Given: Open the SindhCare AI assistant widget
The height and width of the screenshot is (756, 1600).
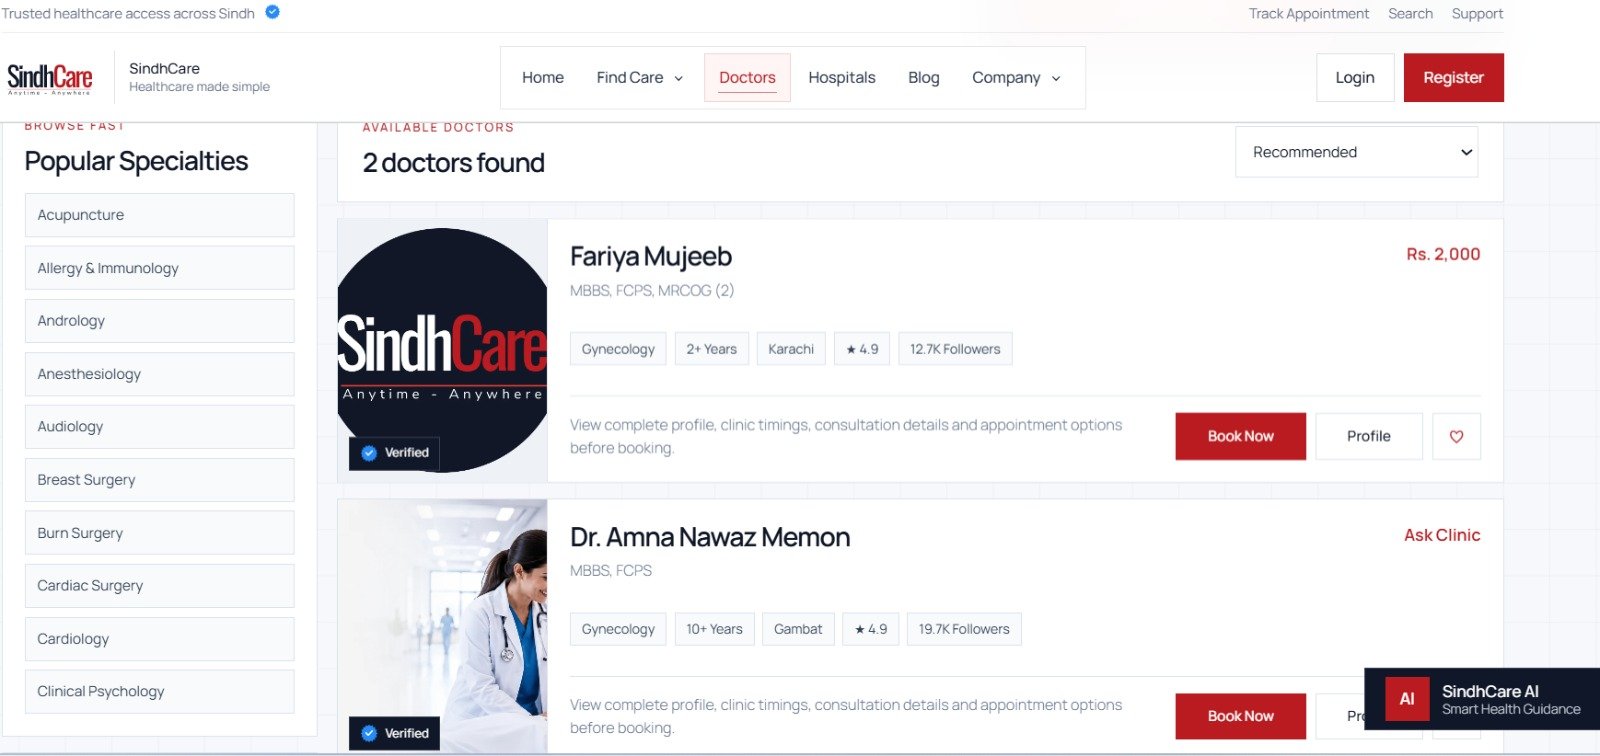Looking at the screenshot, I should 1482,699.
